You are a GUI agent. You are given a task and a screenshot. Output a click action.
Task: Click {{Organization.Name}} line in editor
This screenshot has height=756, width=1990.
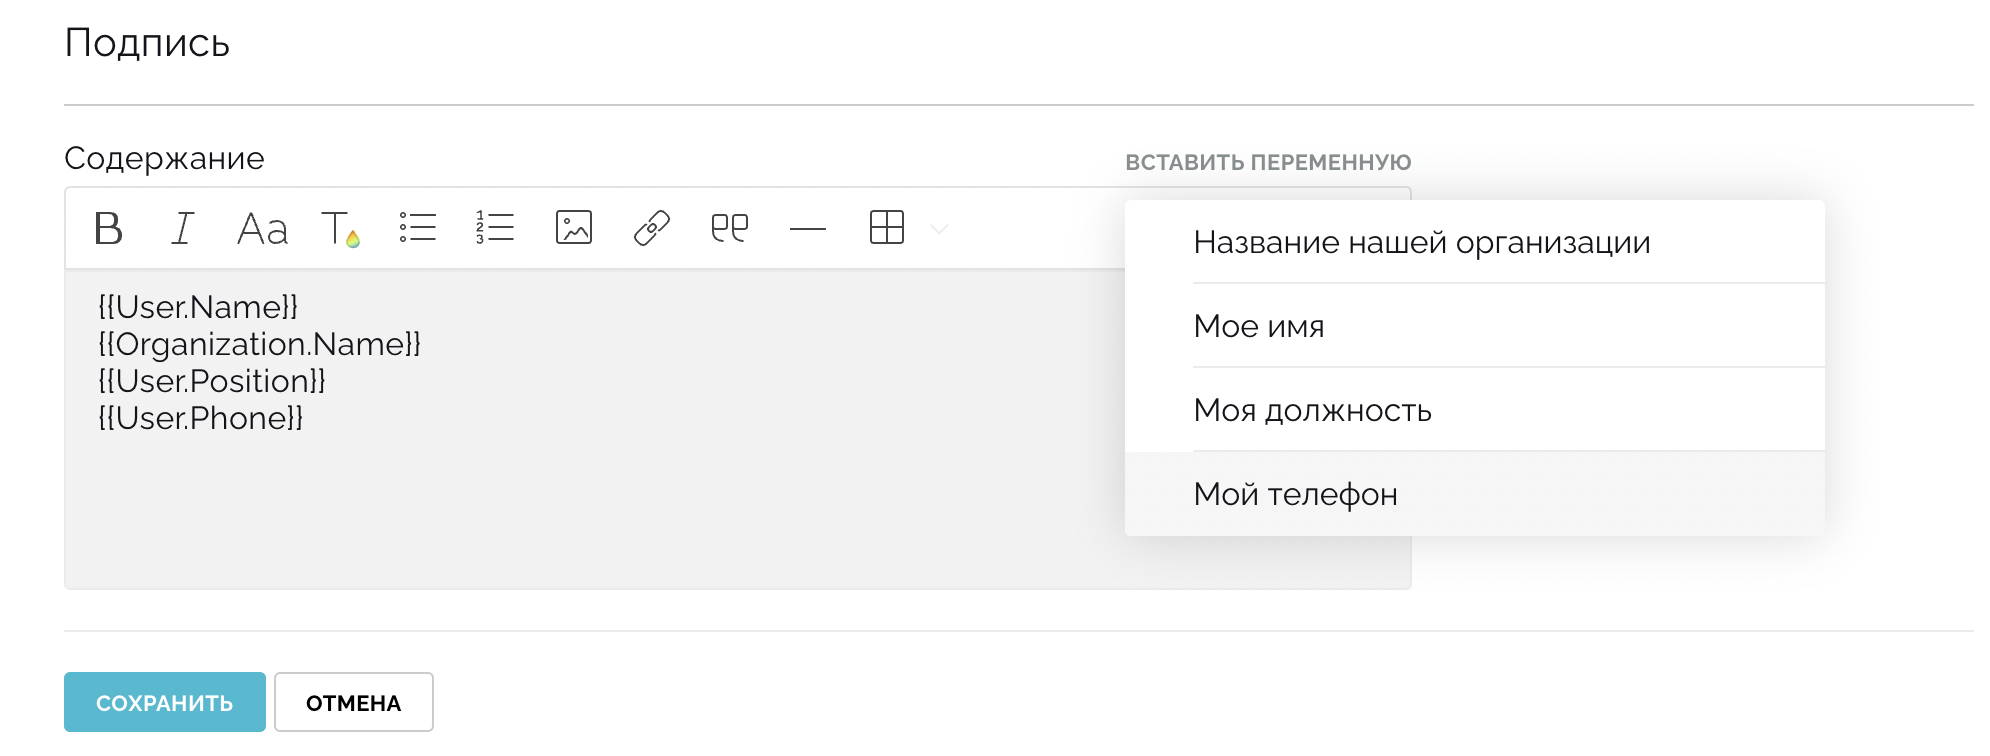pos(259,344)
